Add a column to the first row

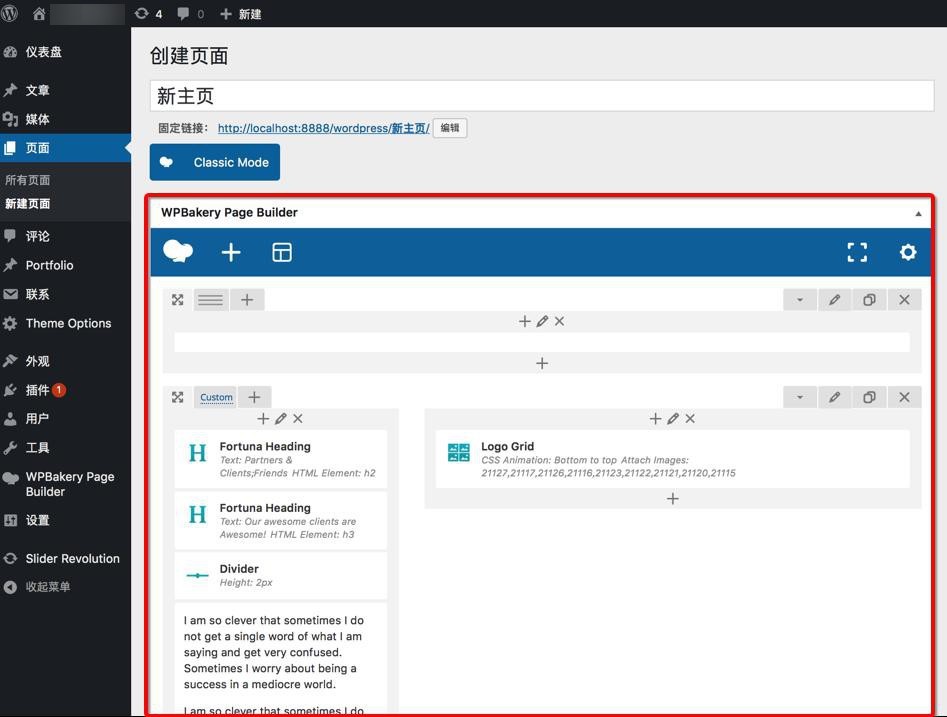tap(247, 300)
